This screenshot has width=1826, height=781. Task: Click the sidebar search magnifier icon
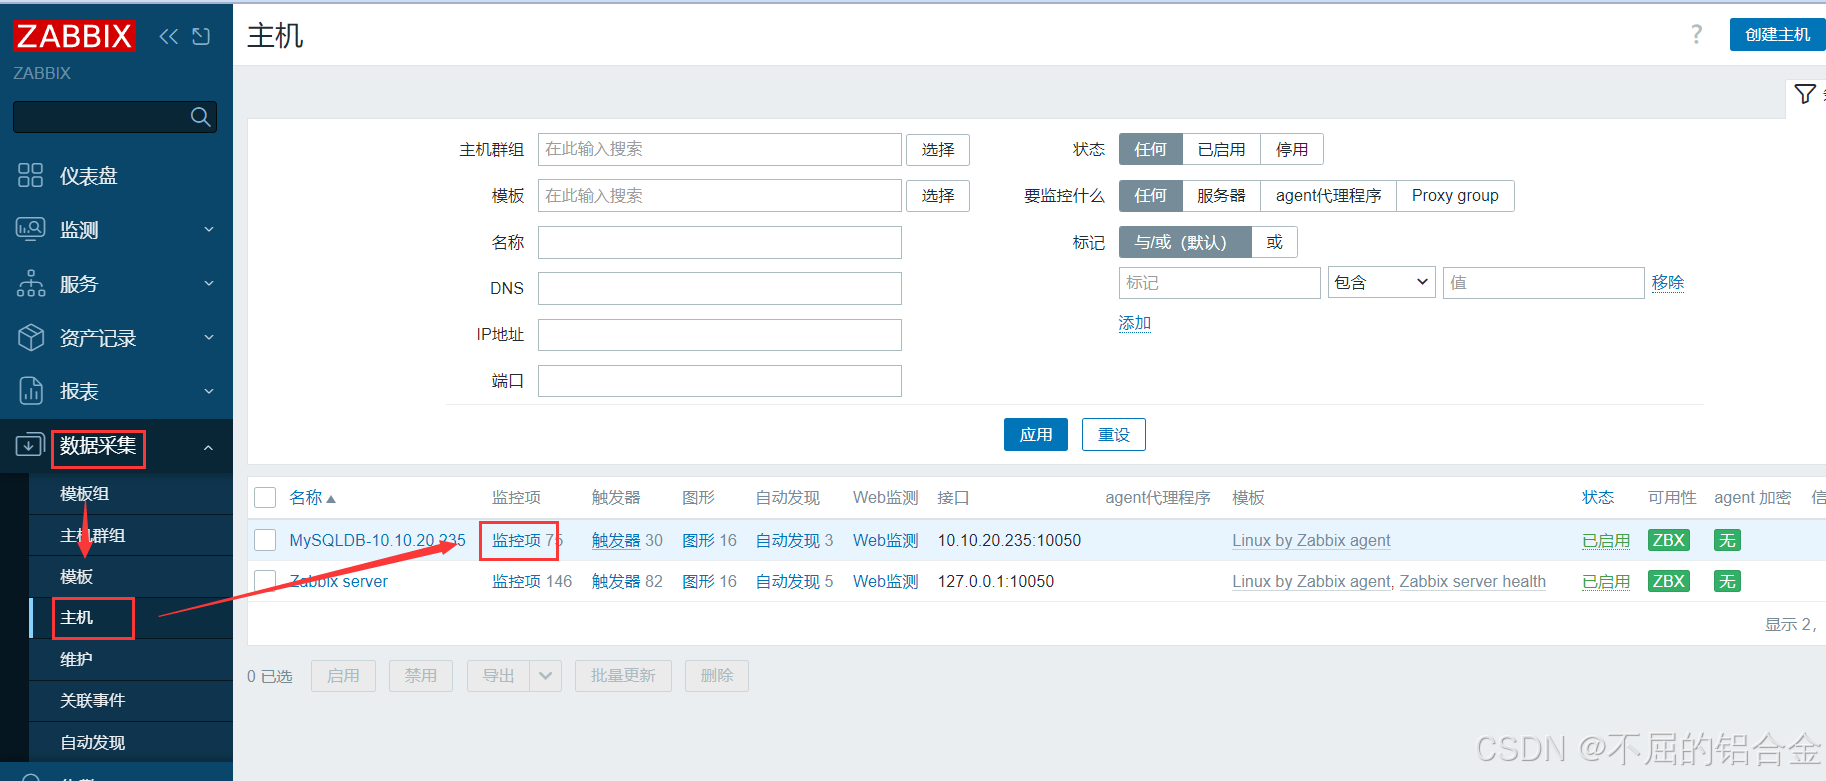click(x=201, y=117)
